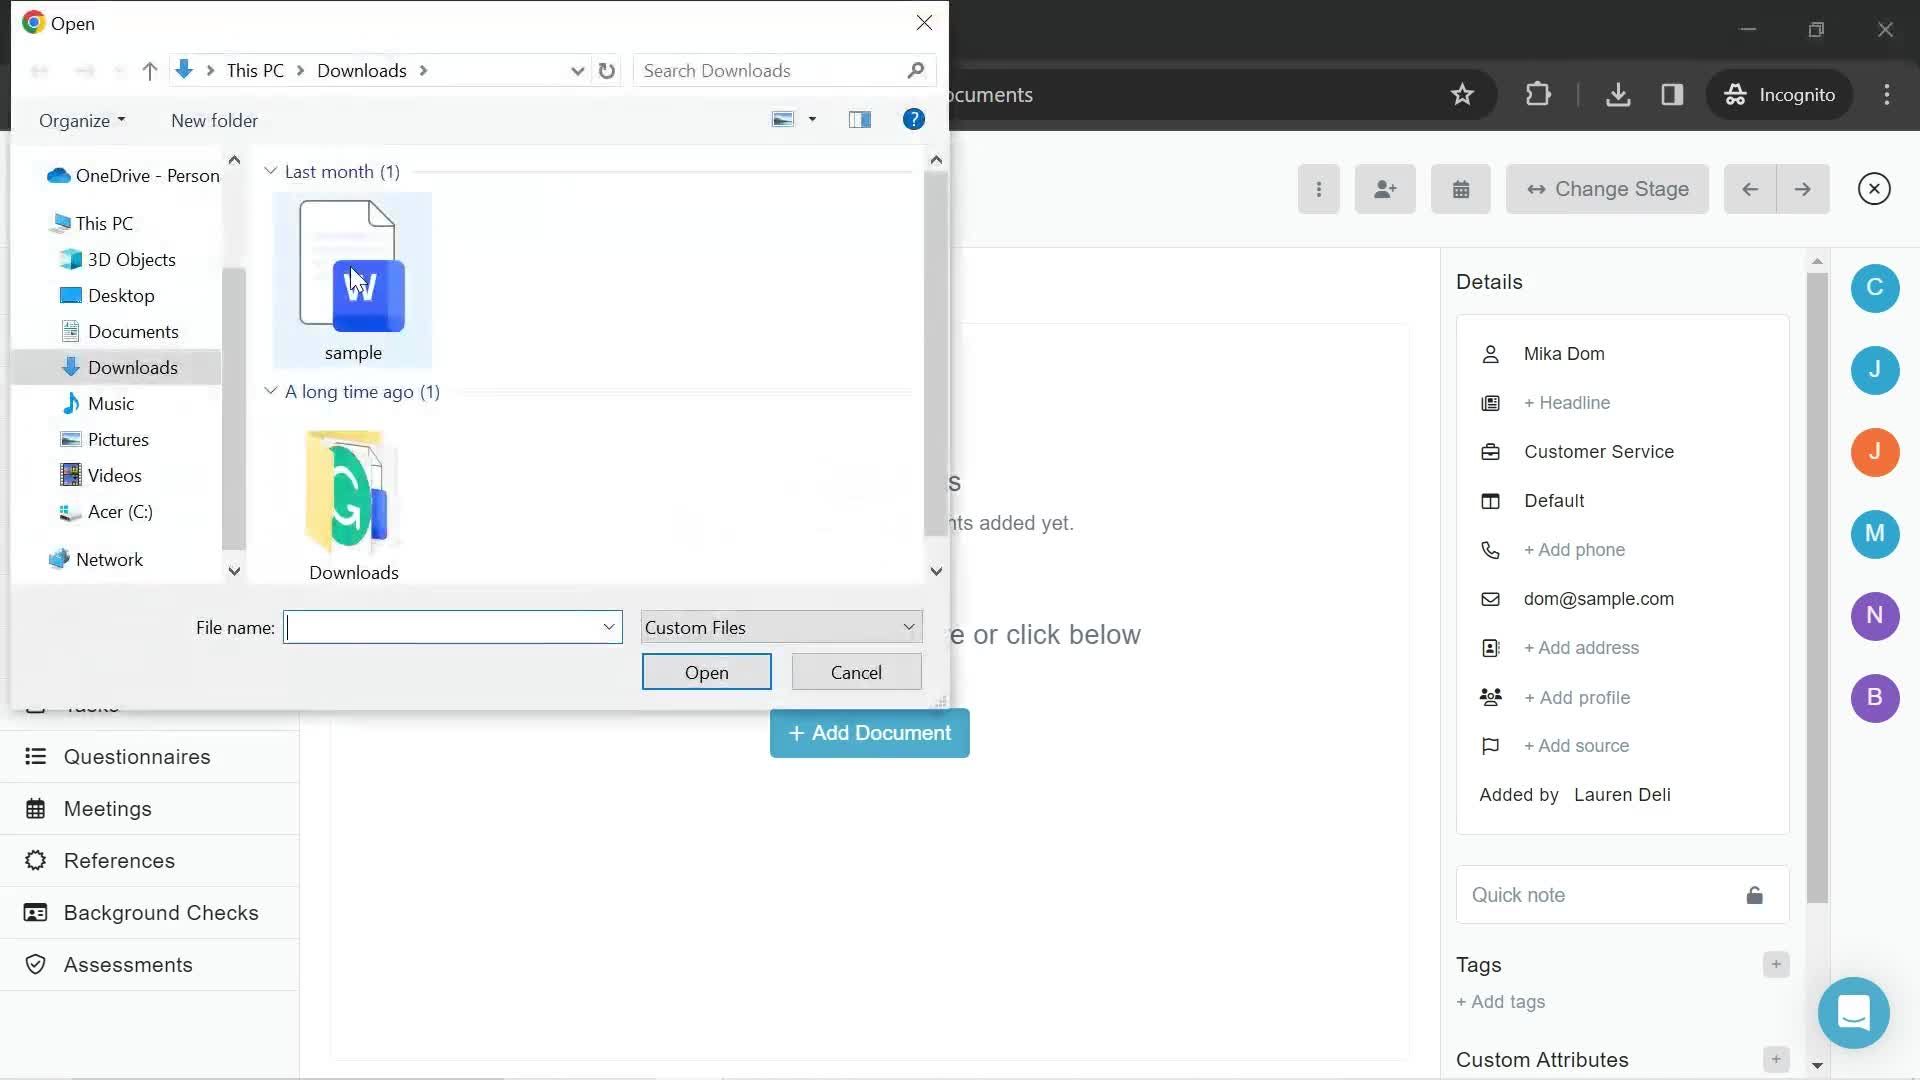The image size is (1920, 1080).
Task: Click the Bookmark icon in browser toolbar
Action: [x=1462, y=94]
